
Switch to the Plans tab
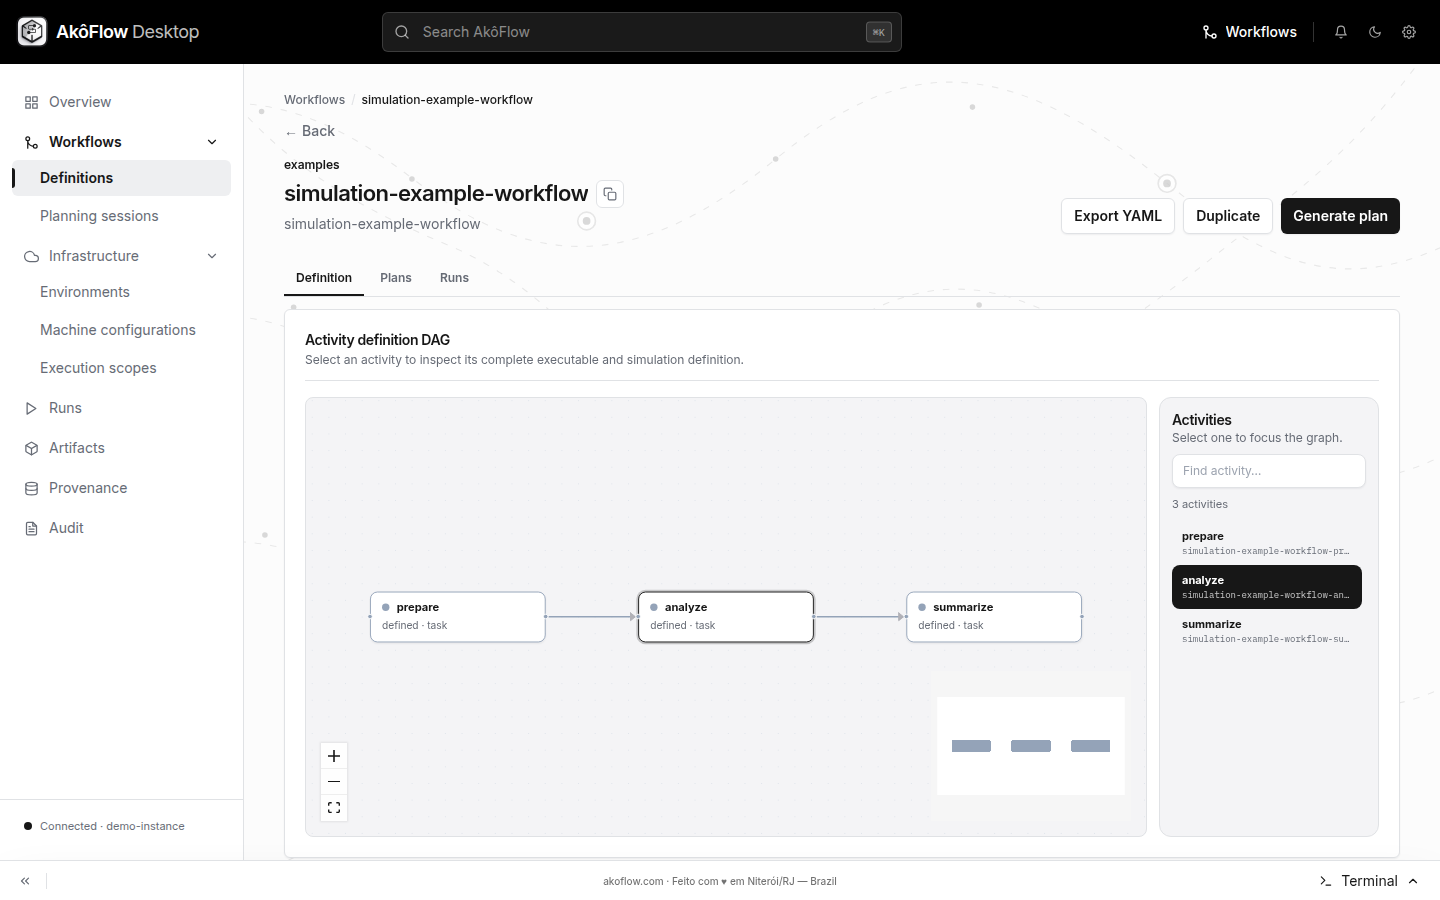396,278
